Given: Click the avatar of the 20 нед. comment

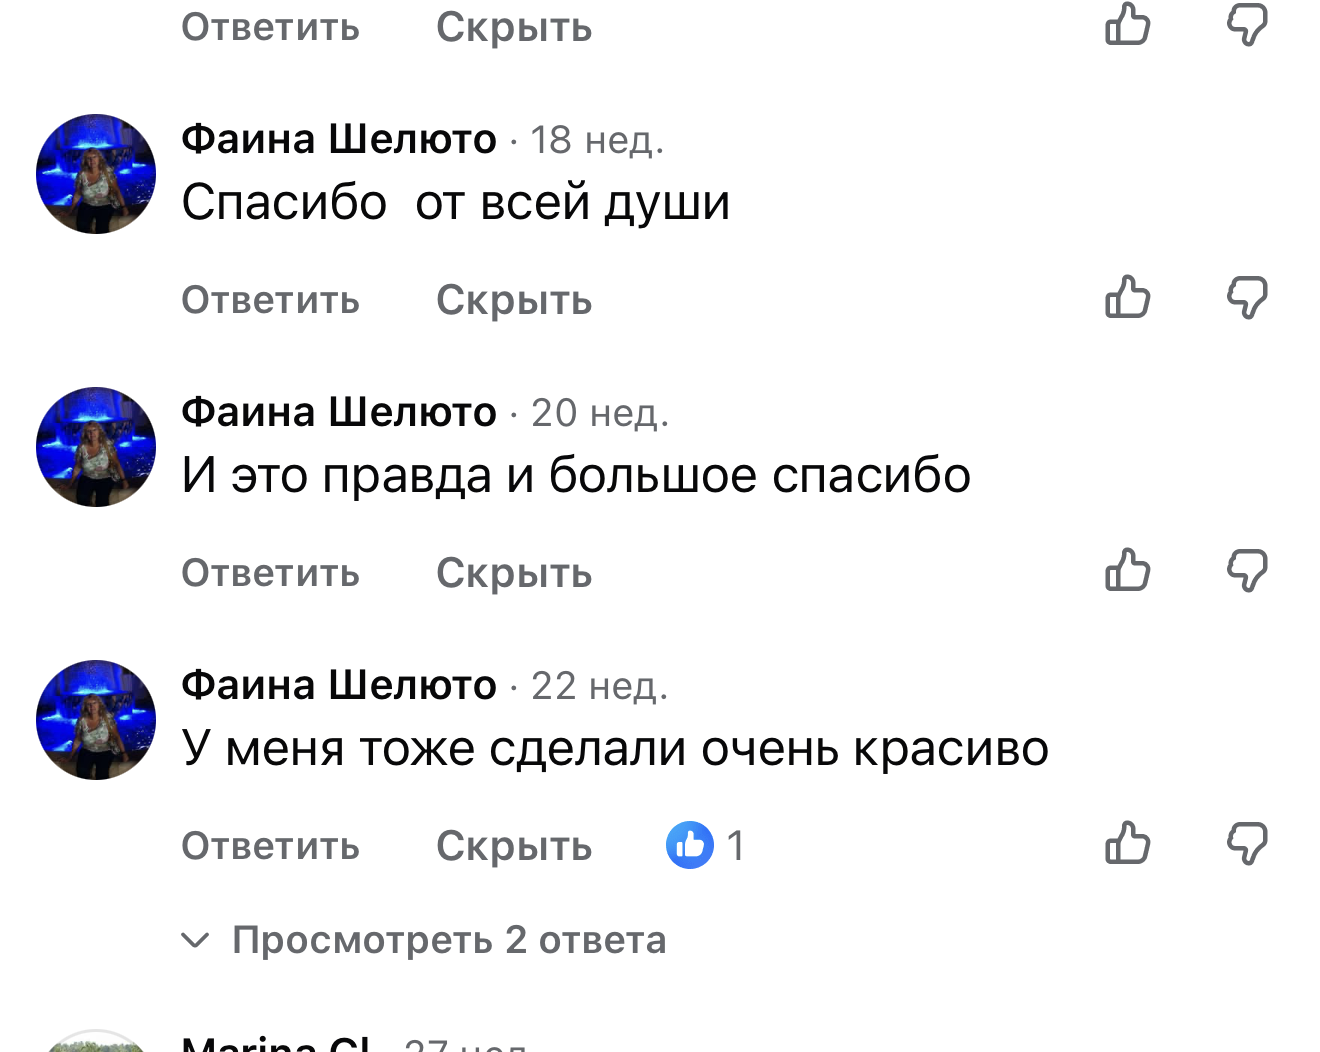Looking at the screenshot, I should [x=96, y=447].
